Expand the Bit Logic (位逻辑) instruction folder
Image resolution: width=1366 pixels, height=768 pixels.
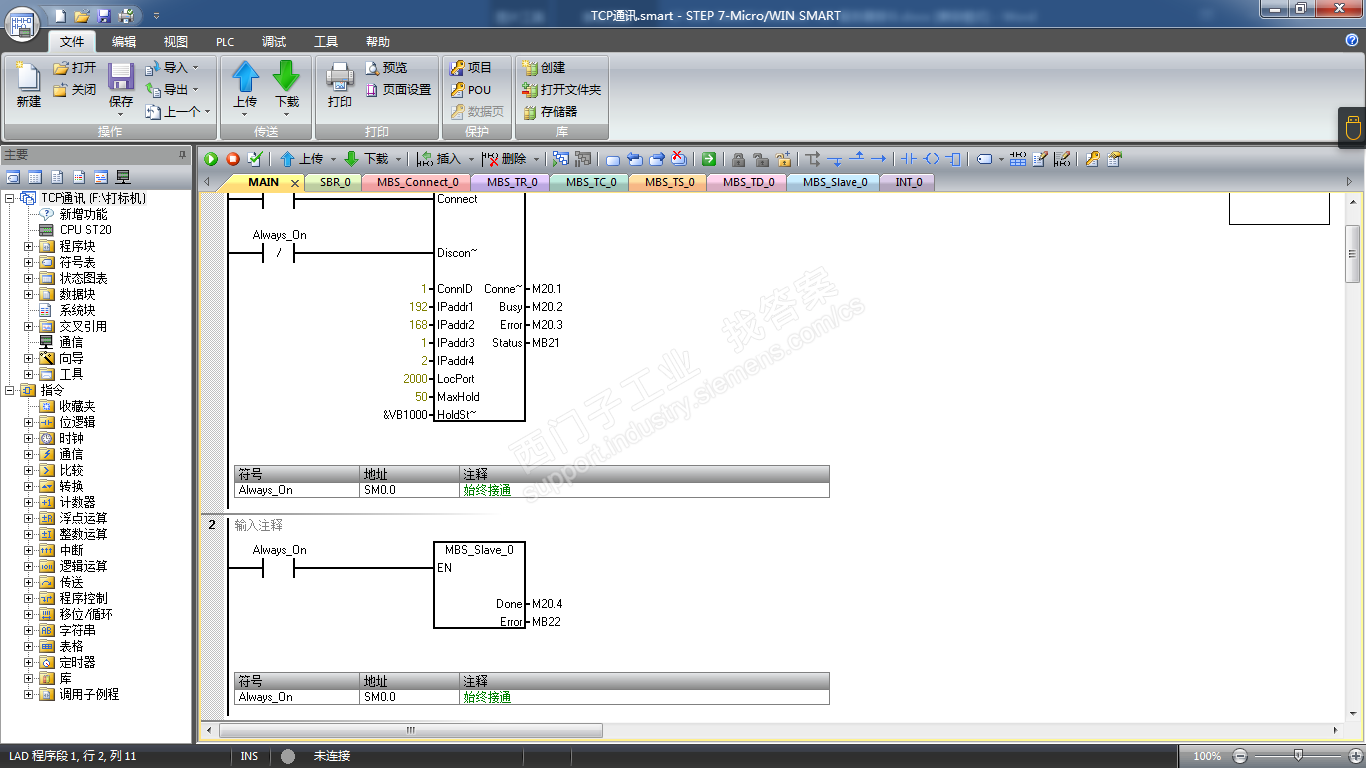click(29, 422)
